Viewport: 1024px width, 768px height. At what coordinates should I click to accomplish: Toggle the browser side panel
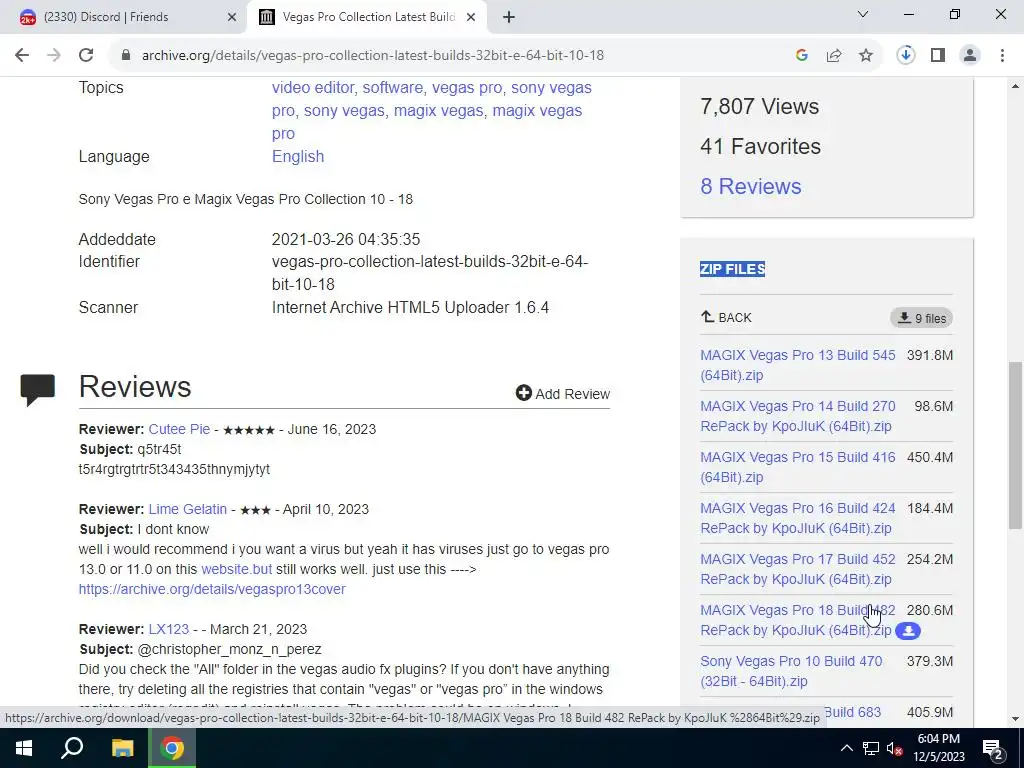click(938, 56)
